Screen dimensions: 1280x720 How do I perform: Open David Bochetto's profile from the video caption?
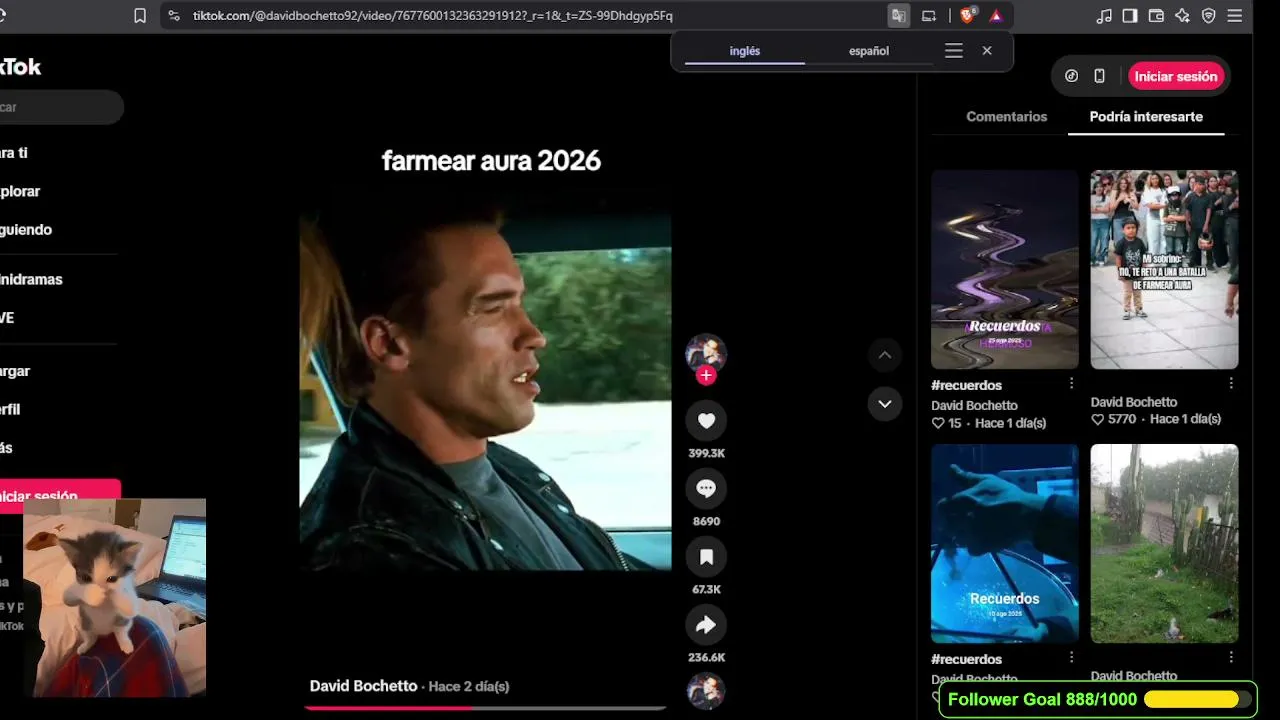tap(363, 686)
